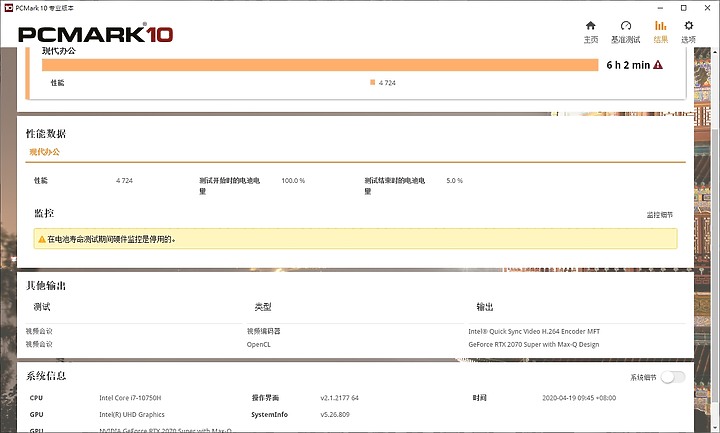Click the 测试 column header
Viewport: 720px width, 433px height.
click(x=42, y=307)
